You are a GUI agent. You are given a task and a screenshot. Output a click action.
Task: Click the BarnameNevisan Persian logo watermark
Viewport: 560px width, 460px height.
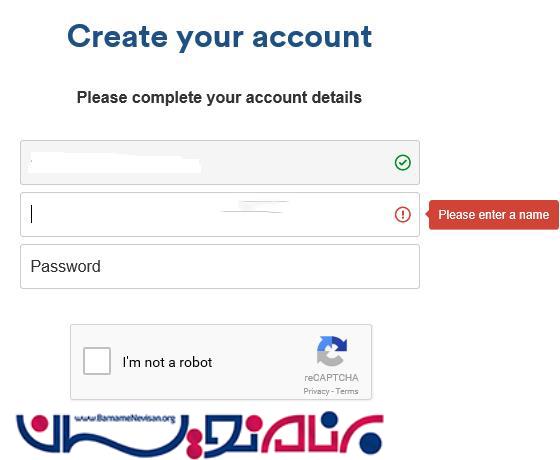coord(200,435)
